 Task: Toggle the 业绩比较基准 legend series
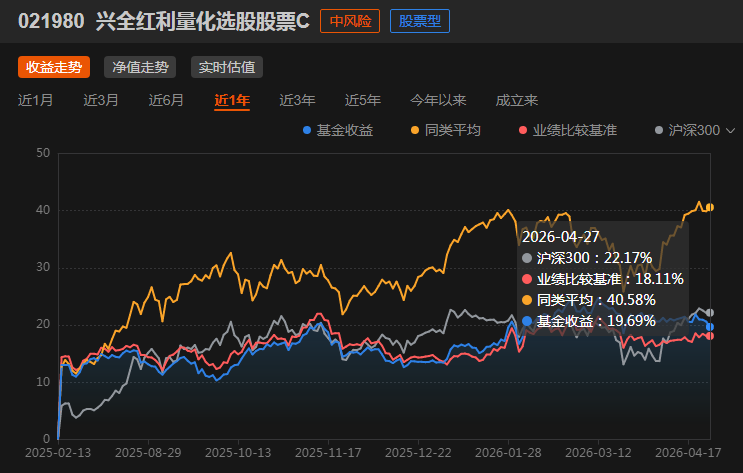(x=568, y=130)
